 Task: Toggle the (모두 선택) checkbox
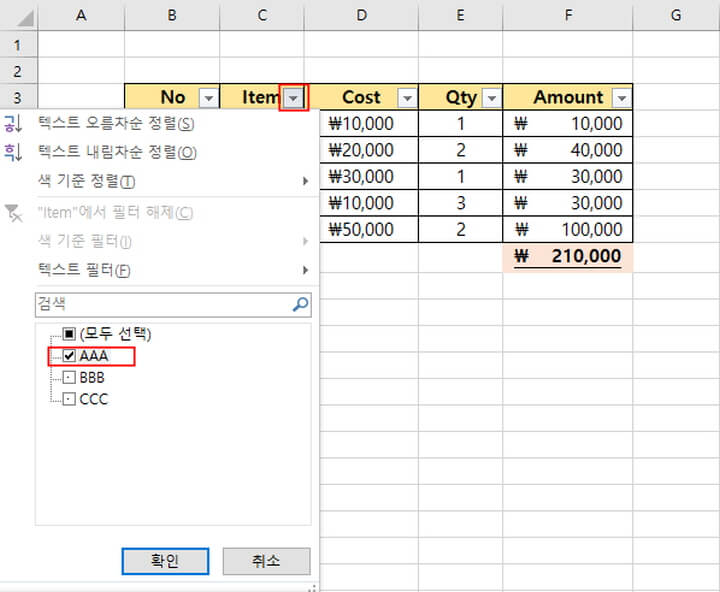pos(69,334)
